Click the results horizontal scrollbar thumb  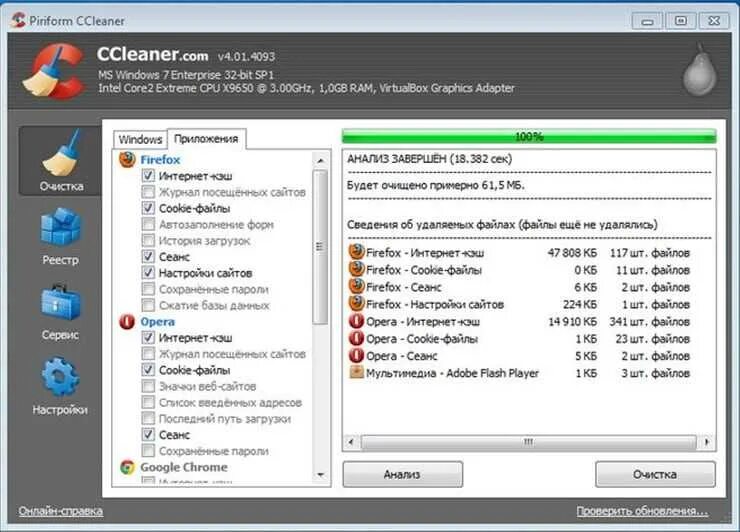tap(529, 442)
